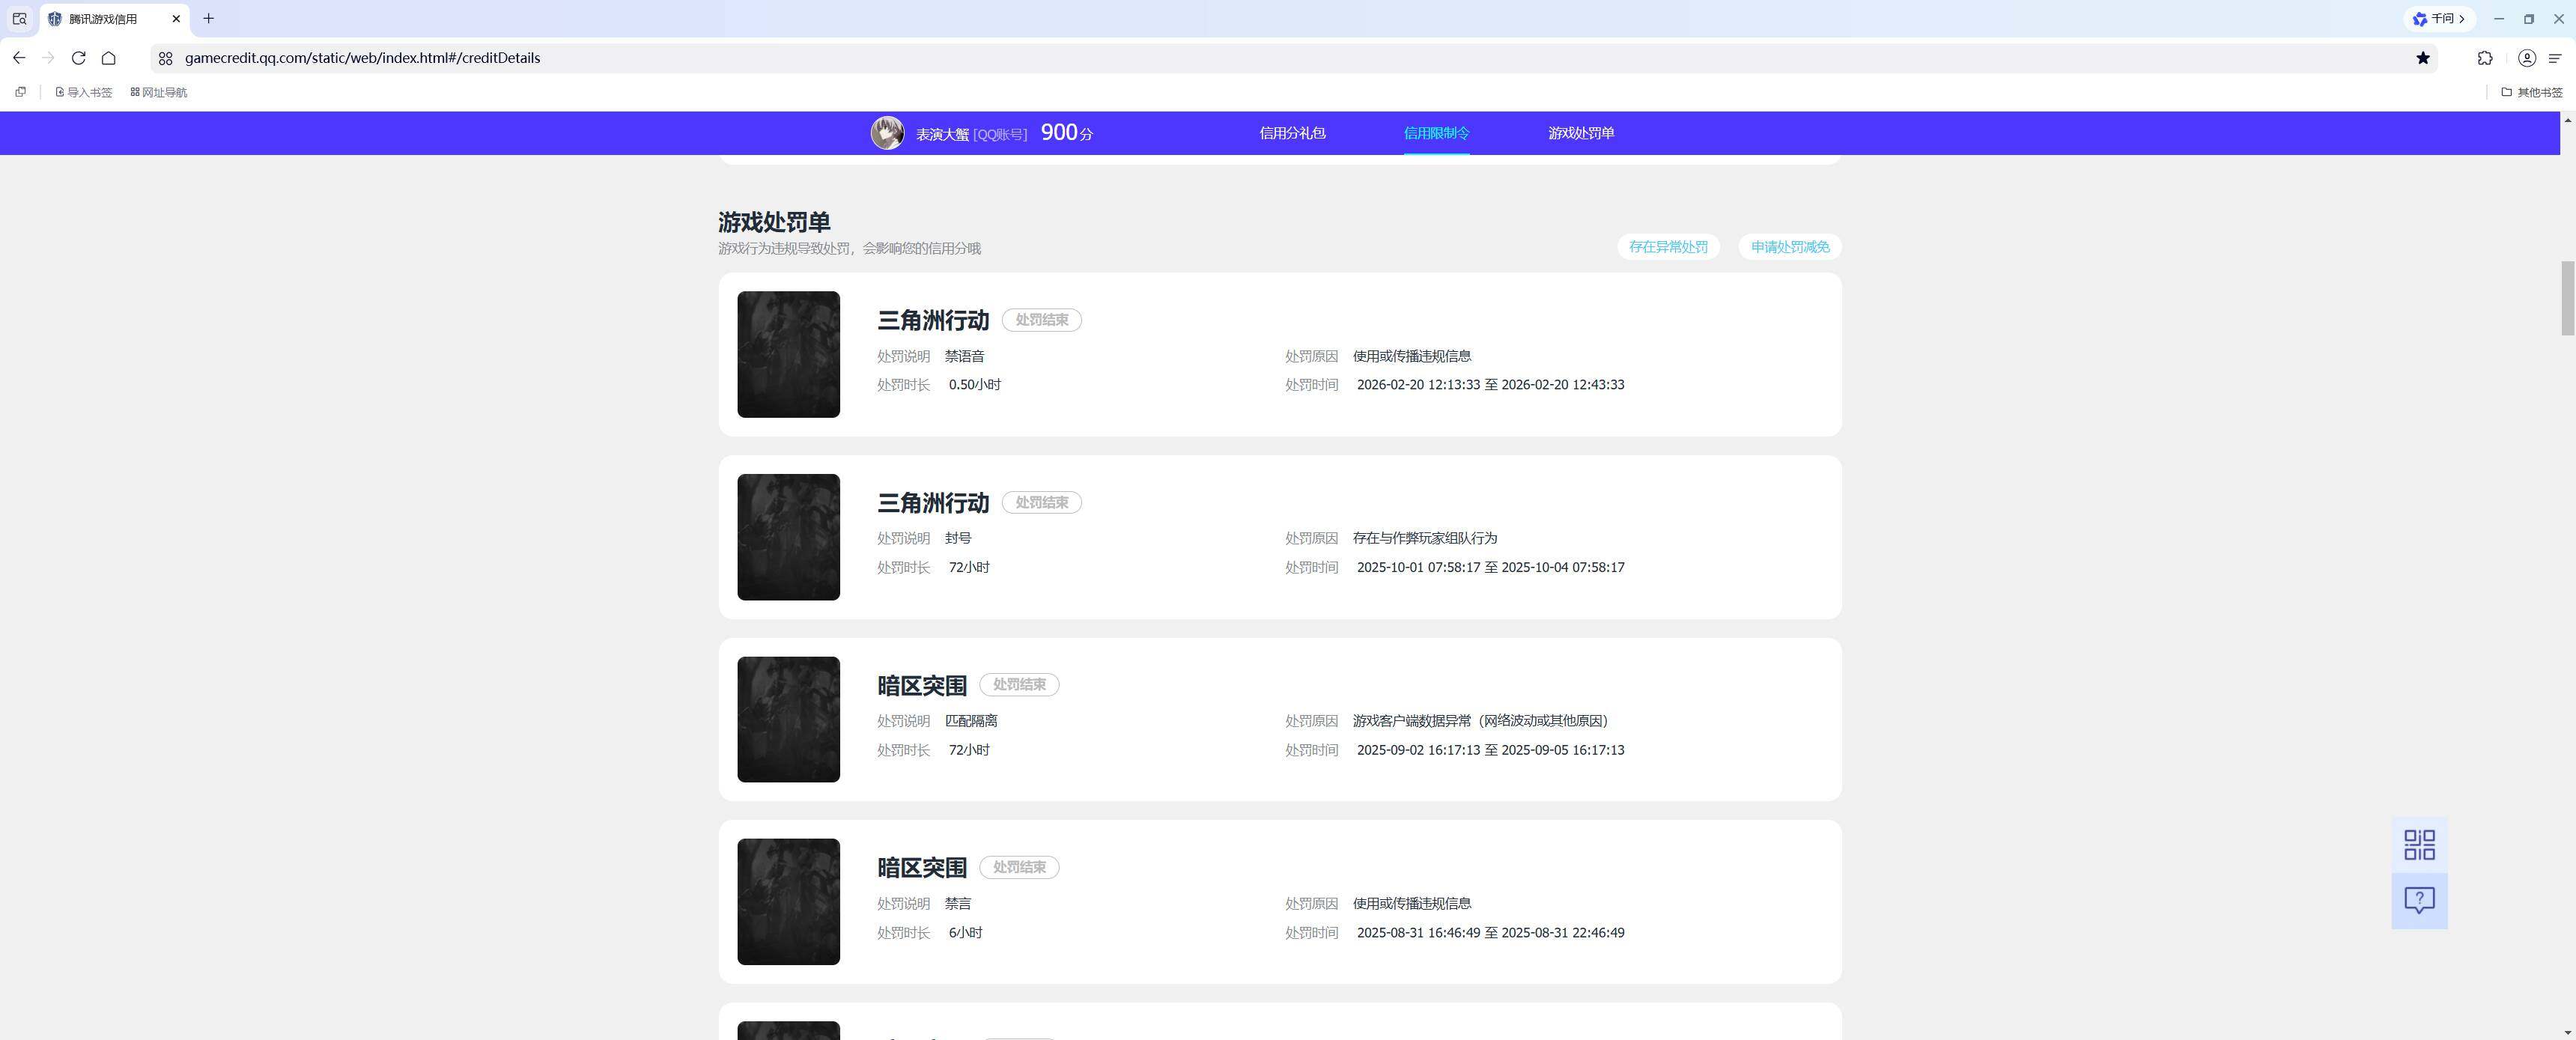Open the 信用限制令 nav tab
Image resolution: width=2576 pixels, height=1040 pixels.
1436,133
